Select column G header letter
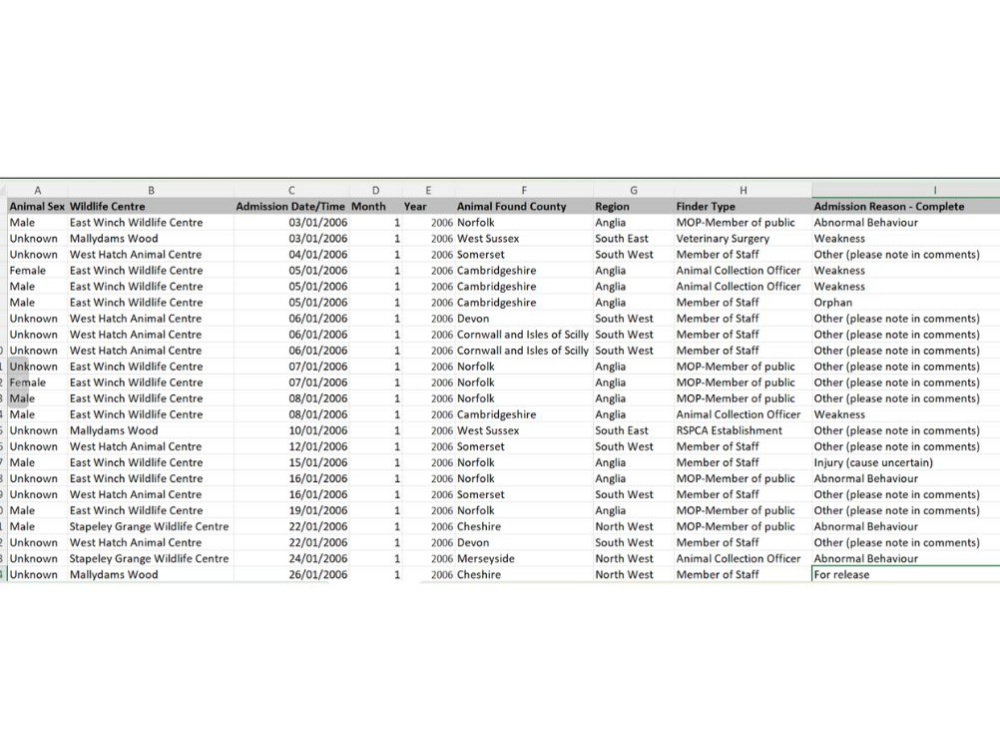1000x750 pixels. [x=633, y=190]
